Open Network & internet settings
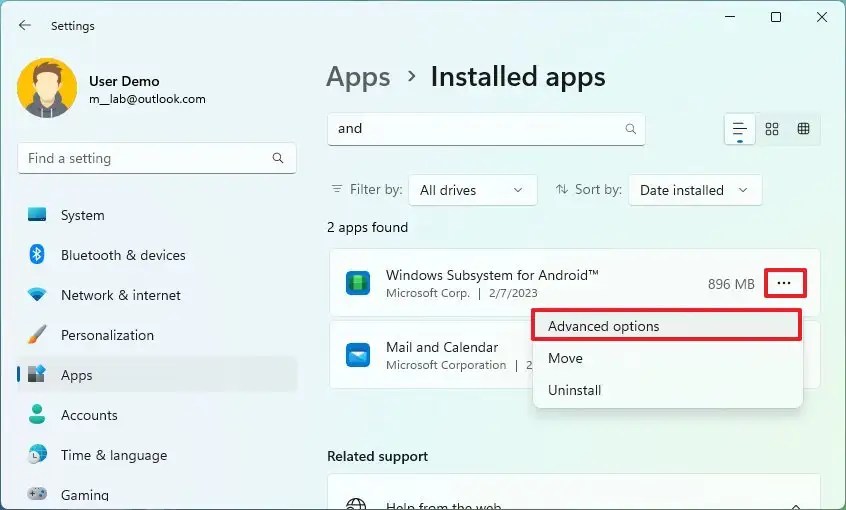This screenshot has width=846, height=510. [157, 295]
